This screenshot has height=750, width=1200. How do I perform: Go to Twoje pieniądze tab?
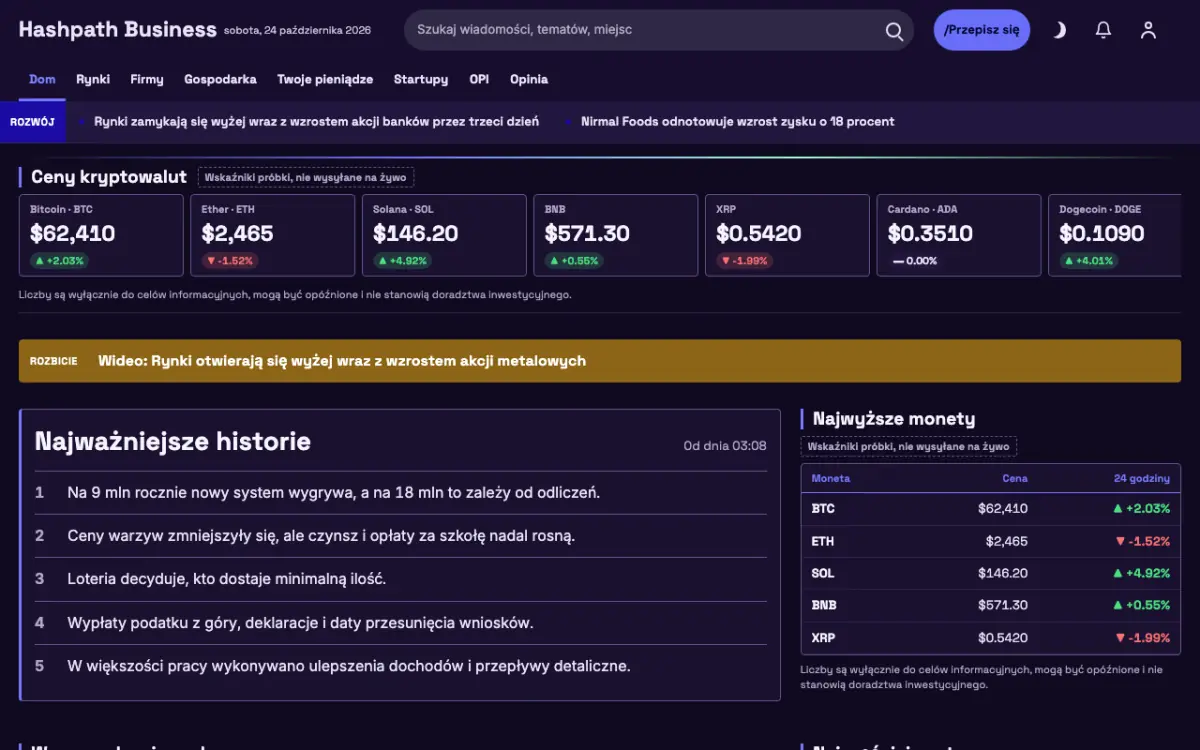tap(325, 80)
